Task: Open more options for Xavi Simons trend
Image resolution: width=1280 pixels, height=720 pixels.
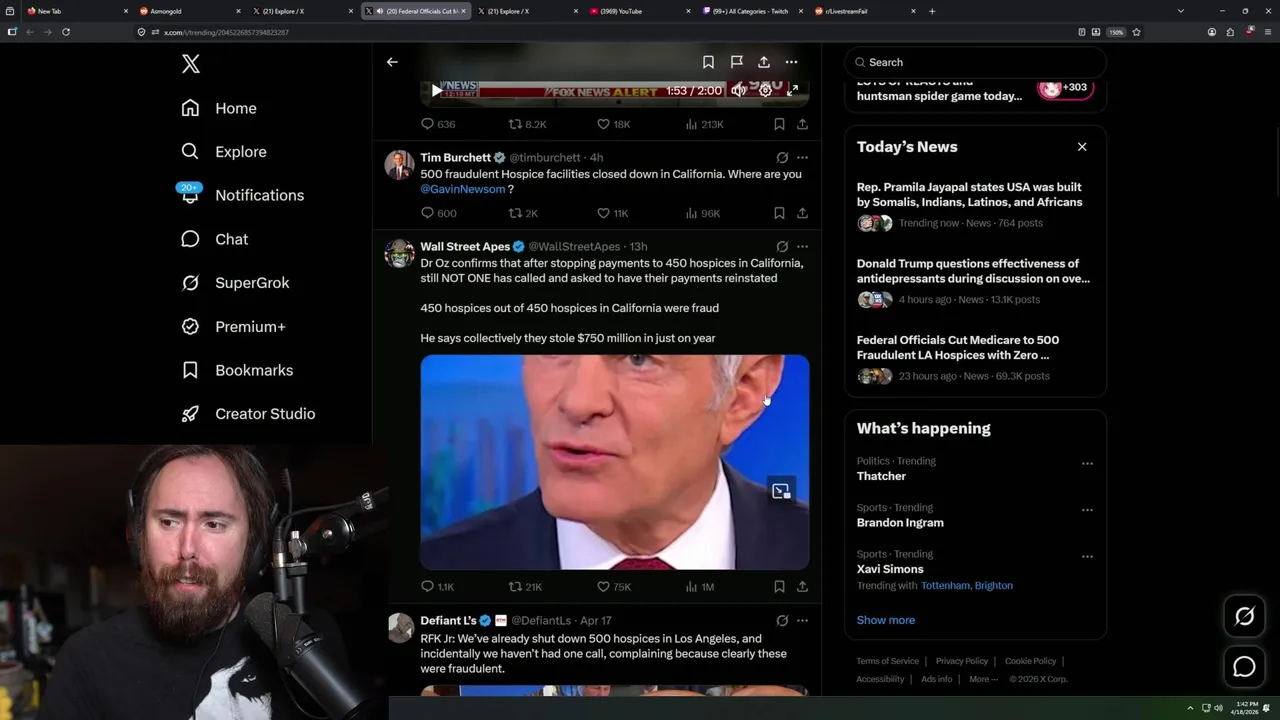Action: click(1087, 556)
